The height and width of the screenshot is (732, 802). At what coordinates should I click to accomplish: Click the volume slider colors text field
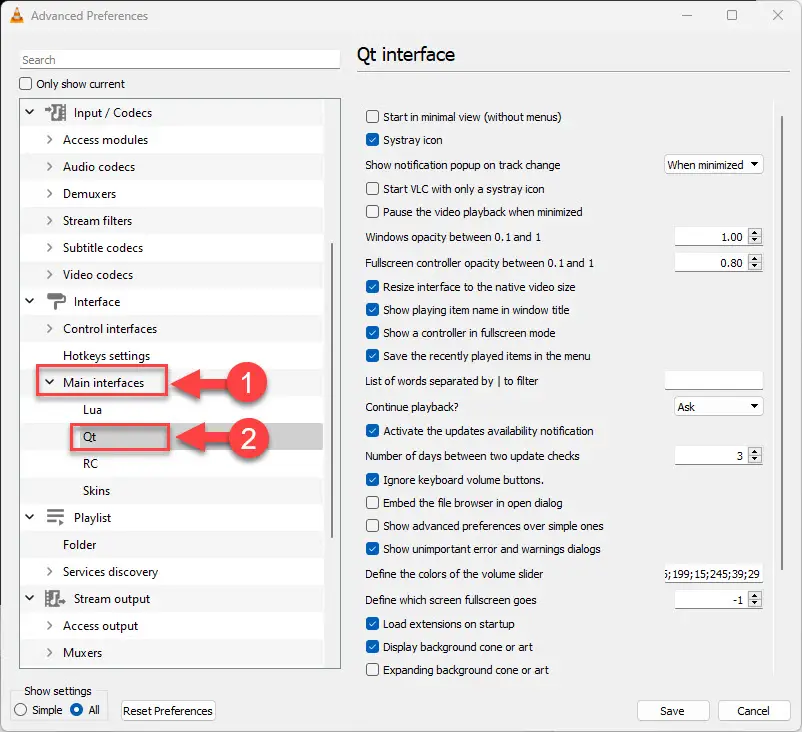click(x=714, y=574)
